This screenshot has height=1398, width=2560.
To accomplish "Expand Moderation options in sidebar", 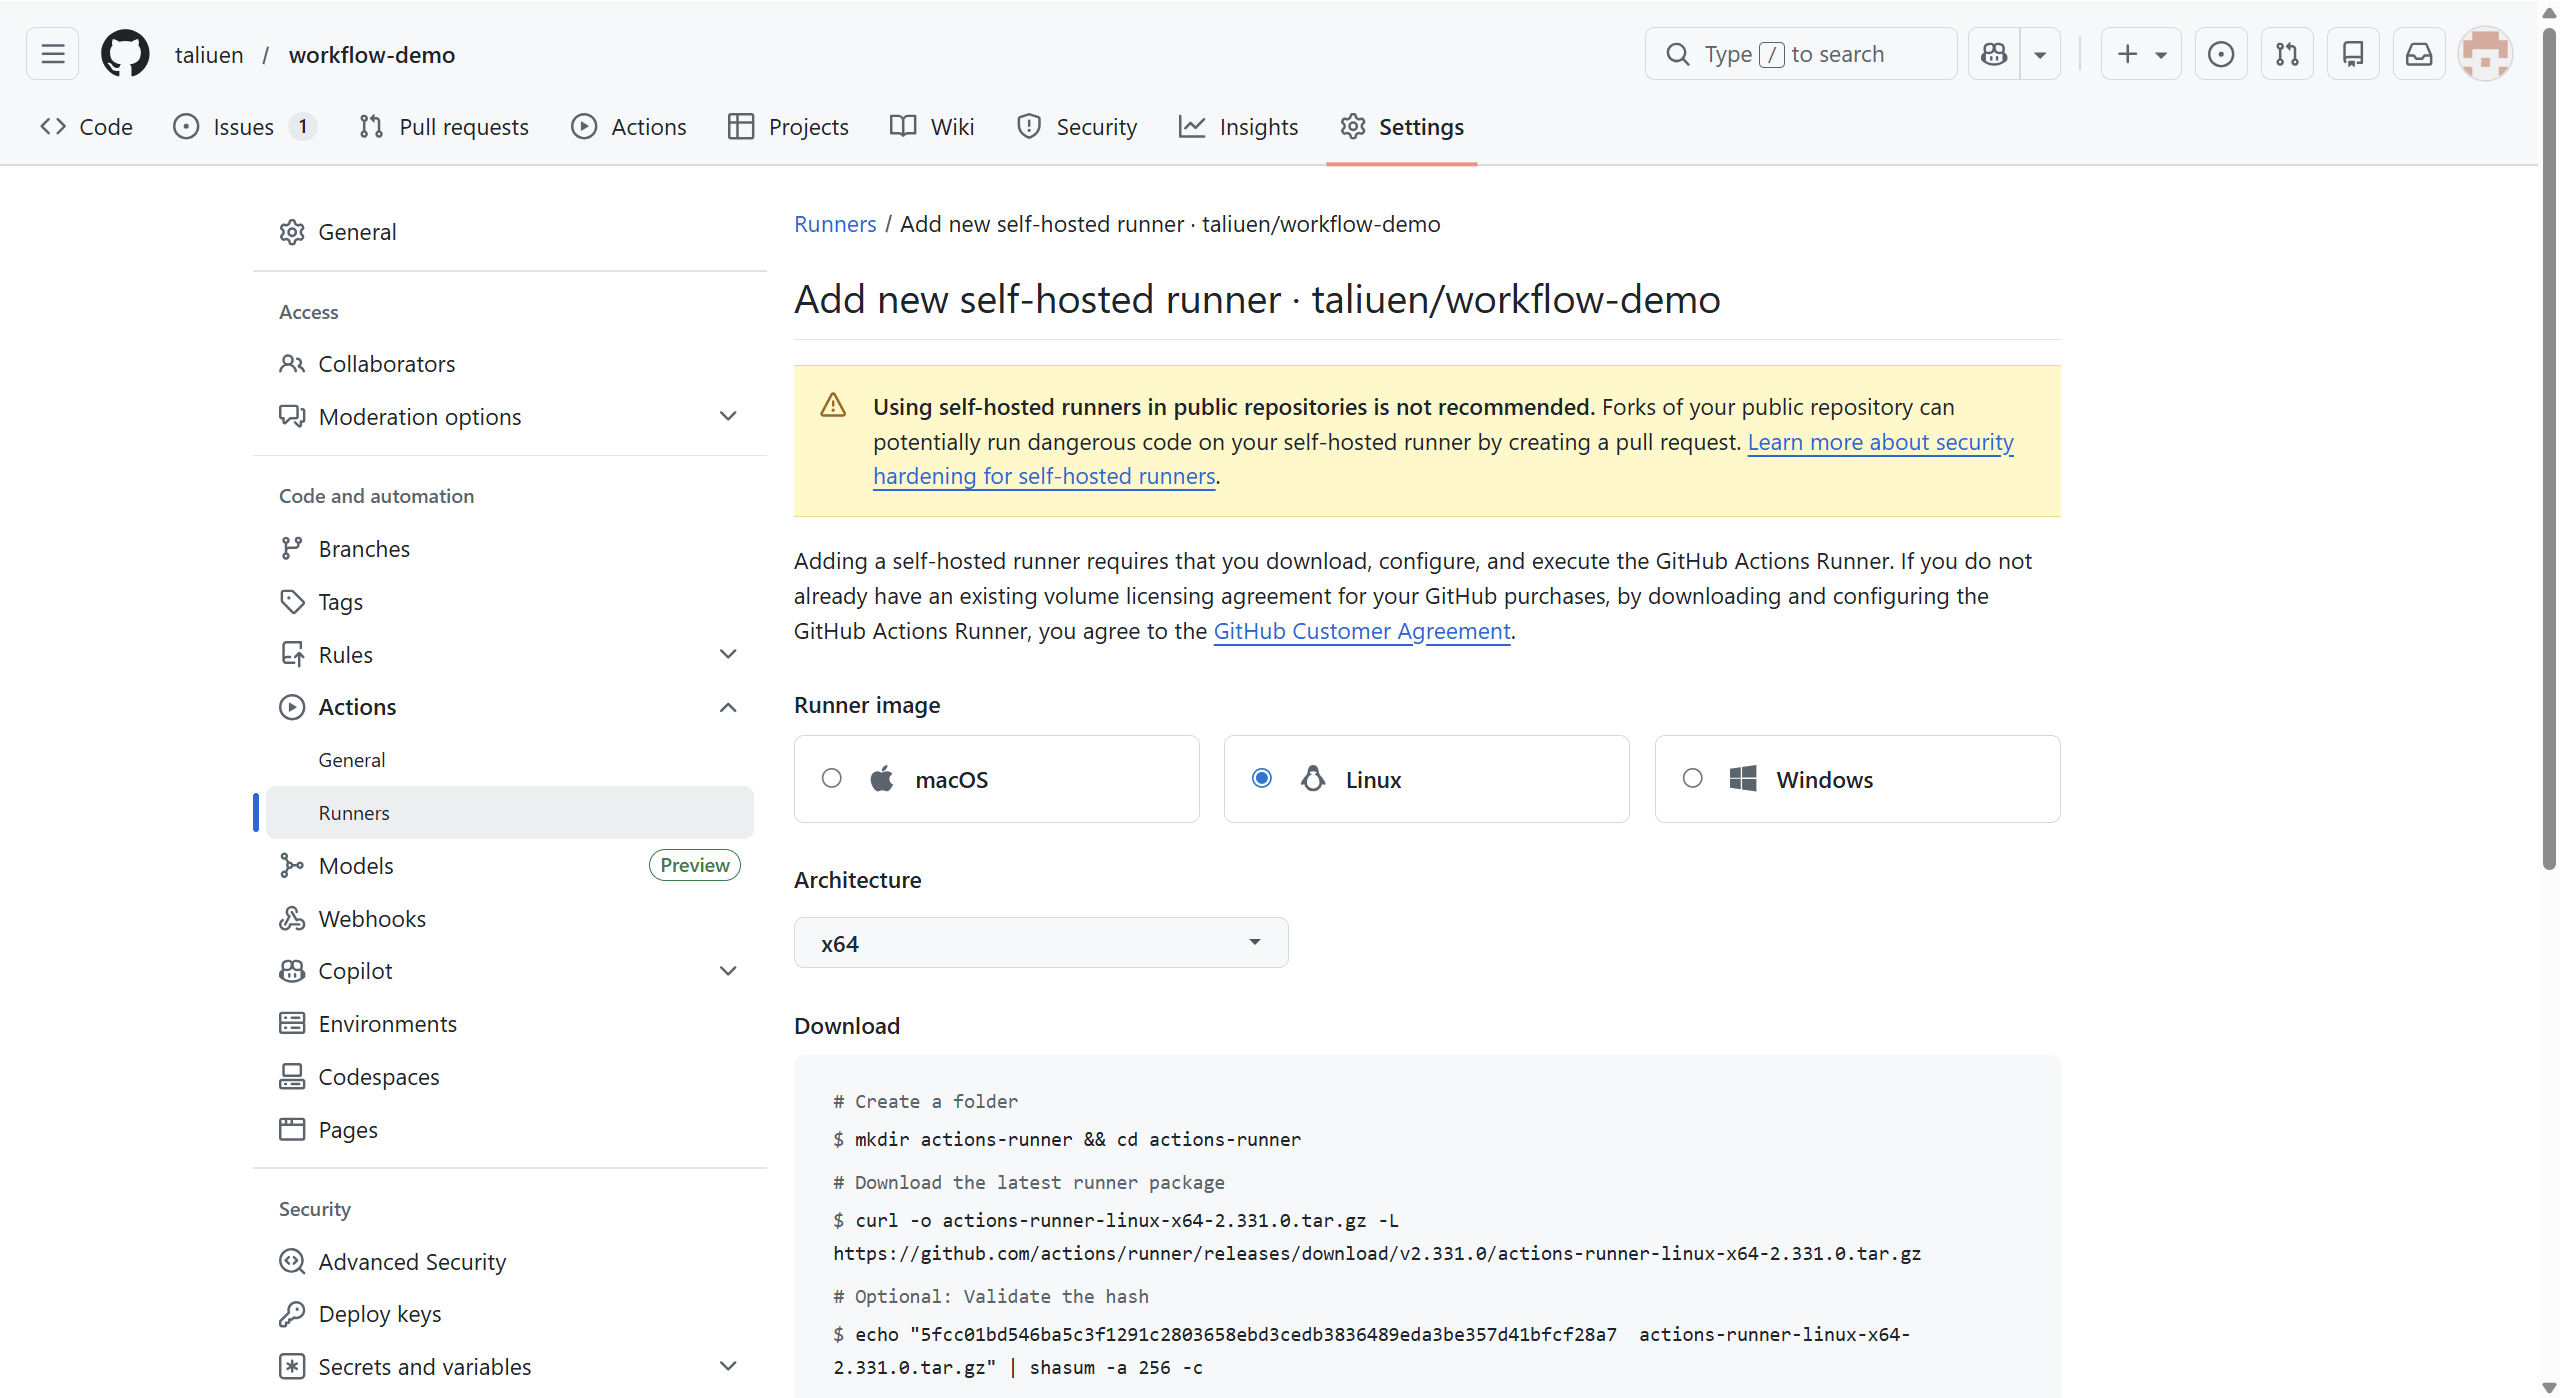I will [728, 416].
